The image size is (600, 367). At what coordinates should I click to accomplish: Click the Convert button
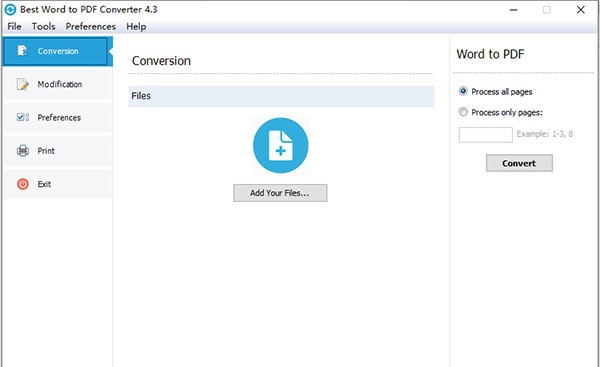(519, 163)
